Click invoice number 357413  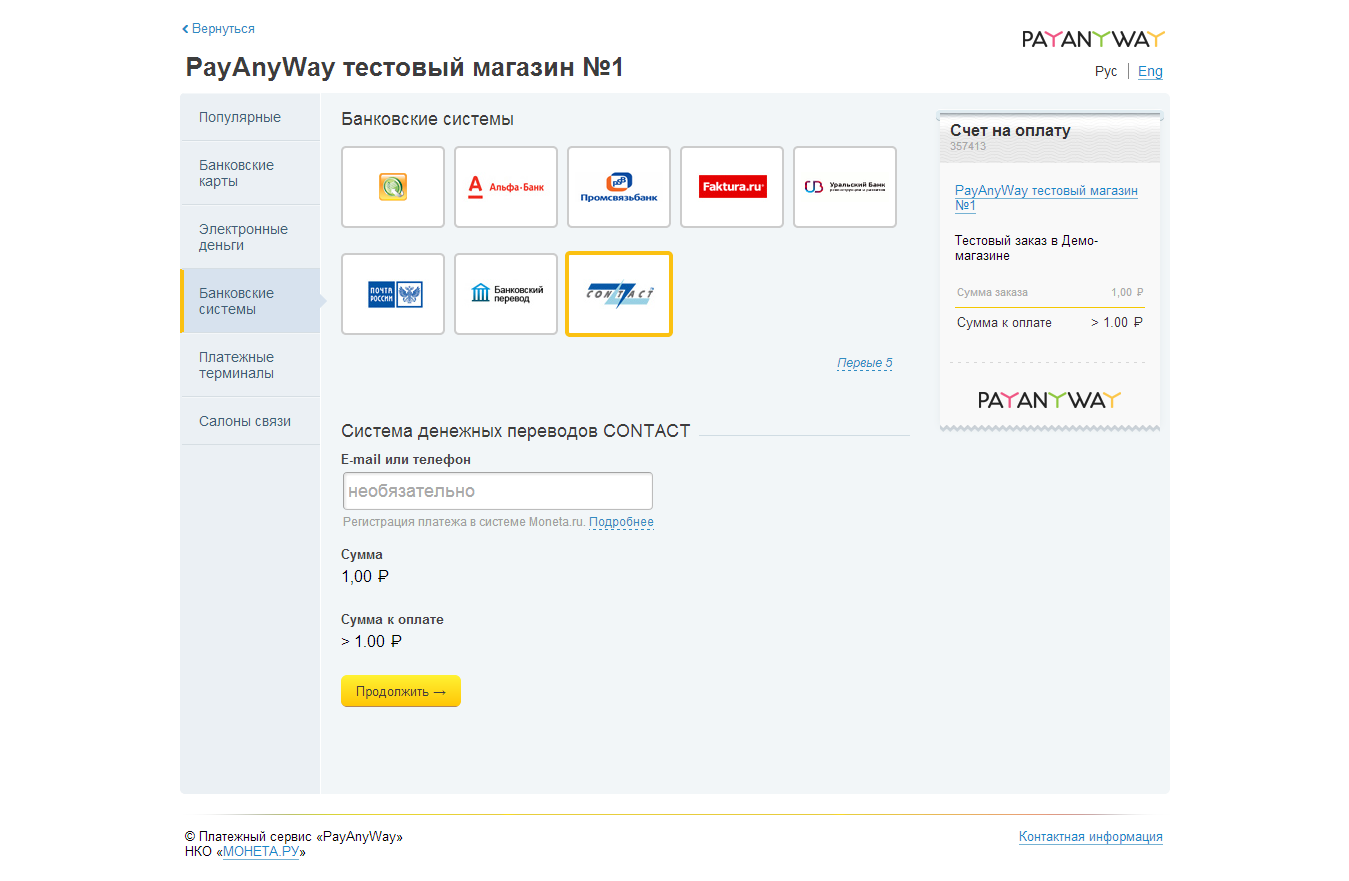968,146
